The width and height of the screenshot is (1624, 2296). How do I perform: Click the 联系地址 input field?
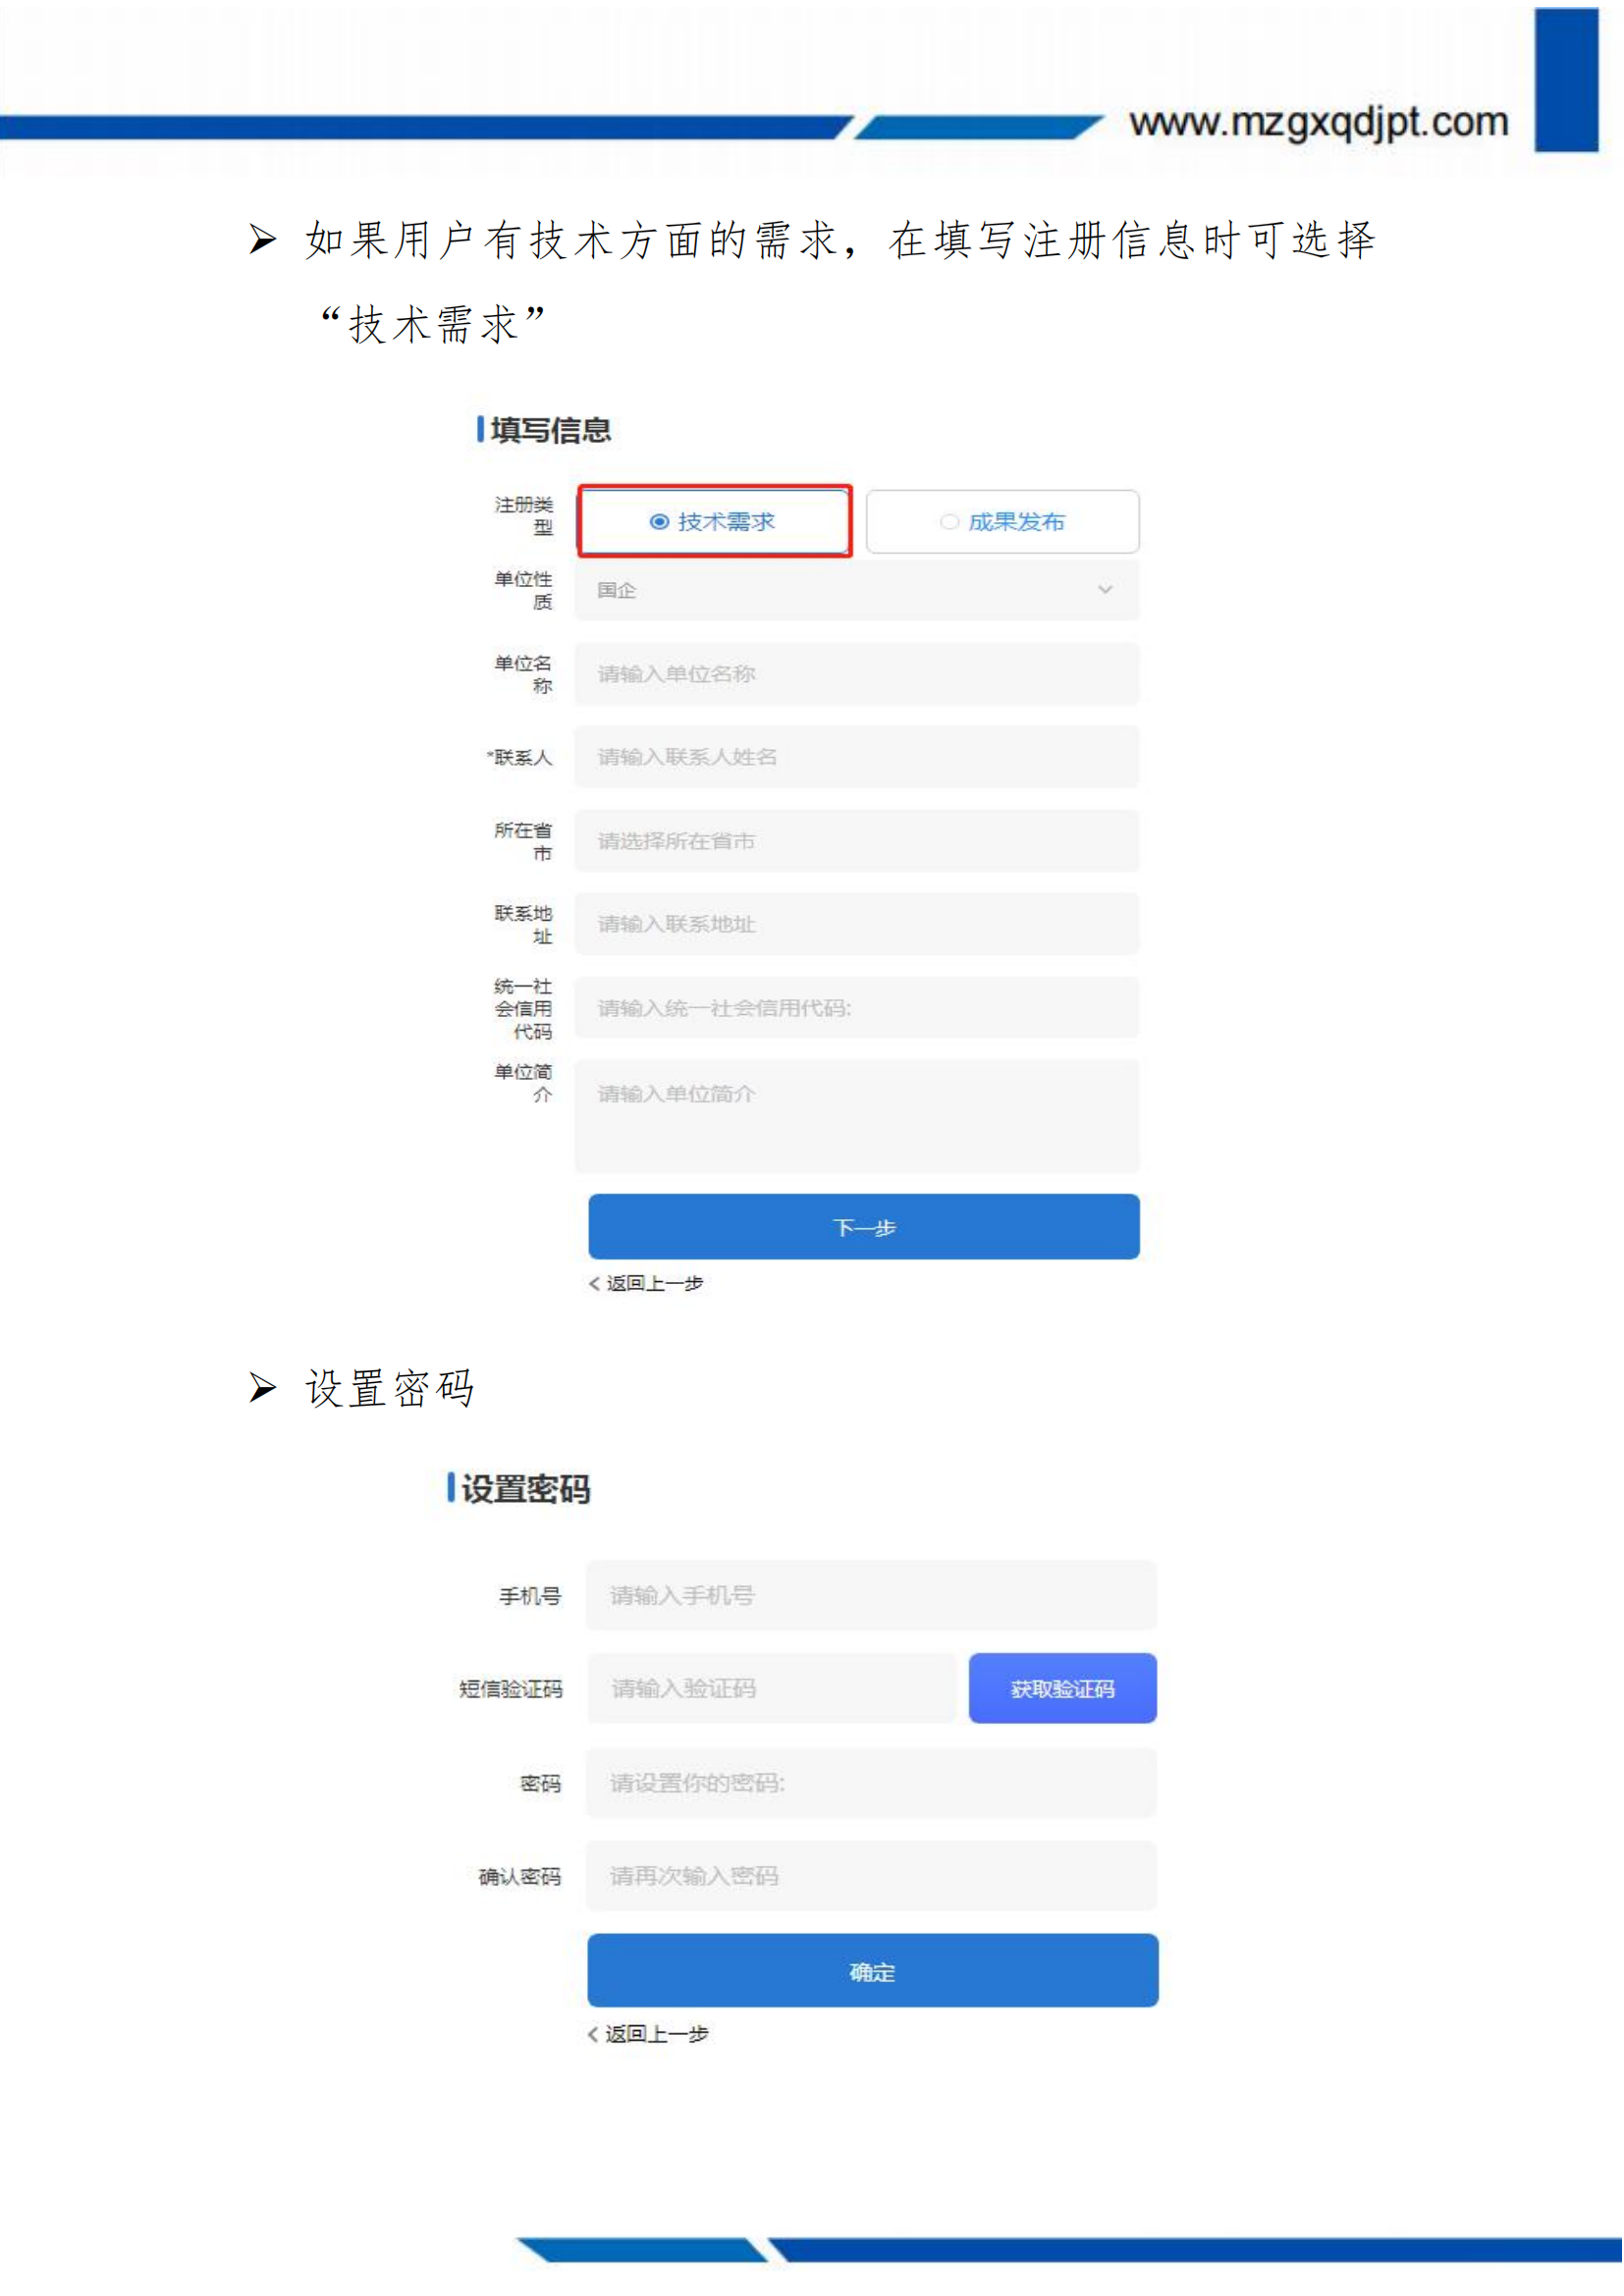pos(856,924)
